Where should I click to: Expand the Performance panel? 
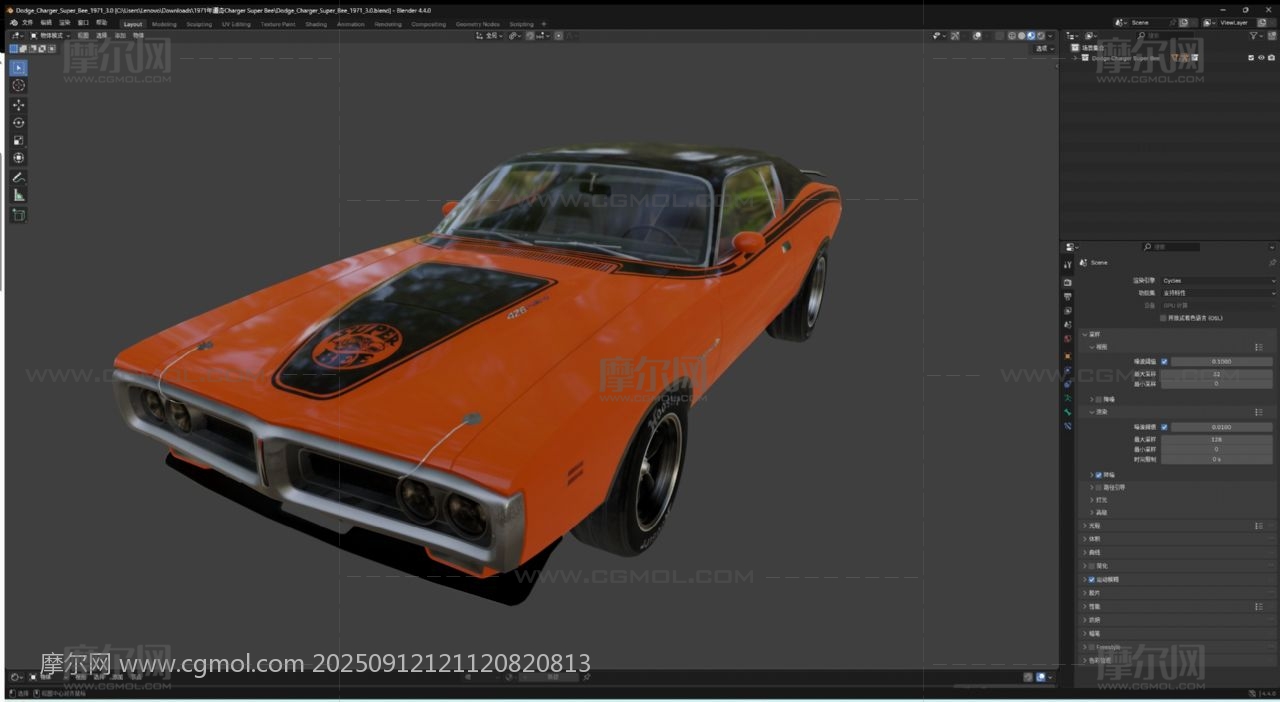tap(1084, 606)
